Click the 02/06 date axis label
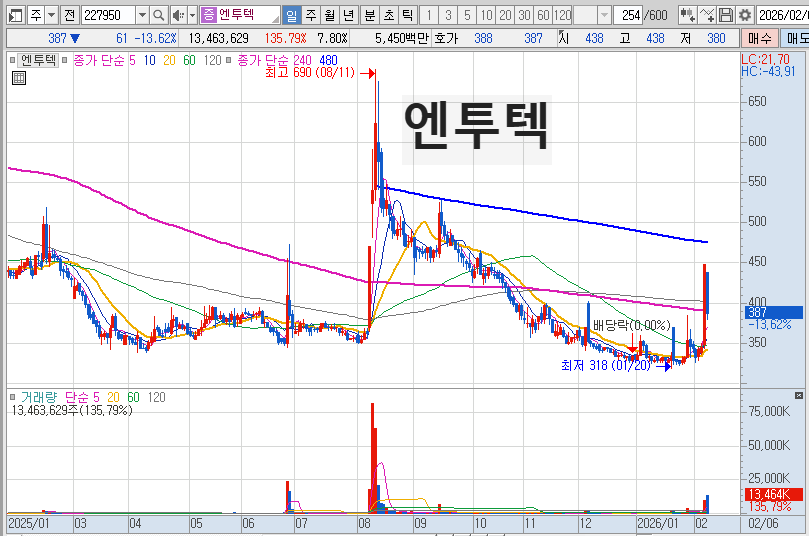Screen dimensions: 809x536 [763, 524]
